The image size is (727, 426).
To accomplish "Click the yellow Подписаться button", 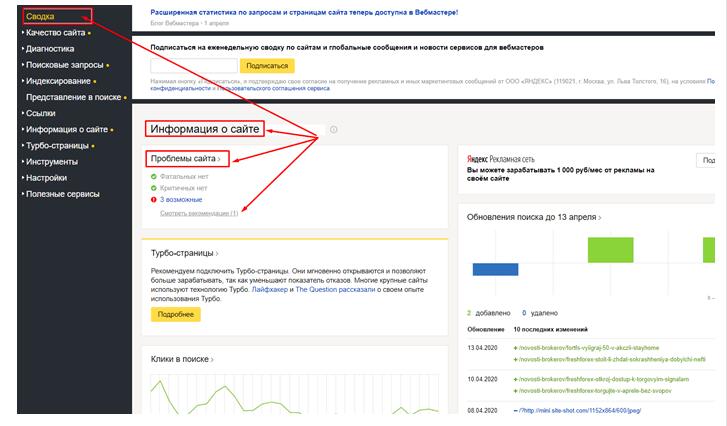I will (x=267, y=66).
